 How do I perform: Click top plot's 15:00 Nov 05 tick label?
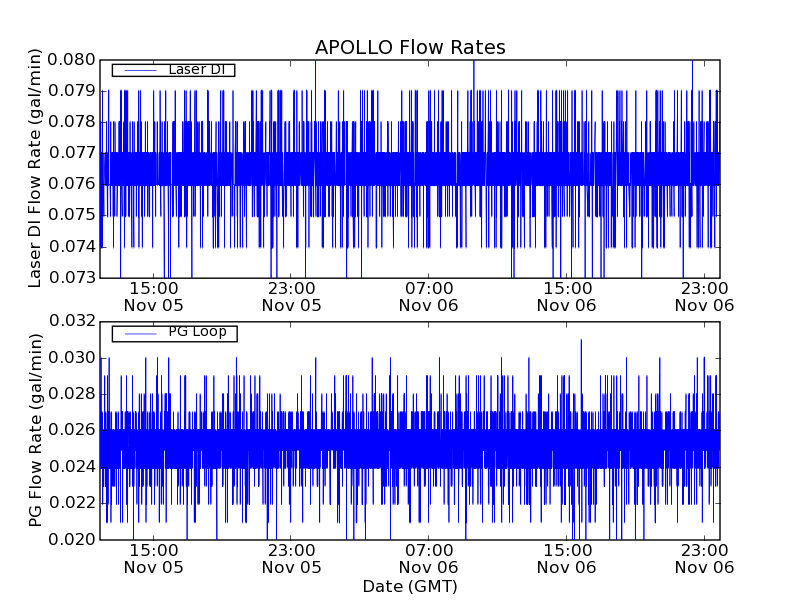pos(154,296)
